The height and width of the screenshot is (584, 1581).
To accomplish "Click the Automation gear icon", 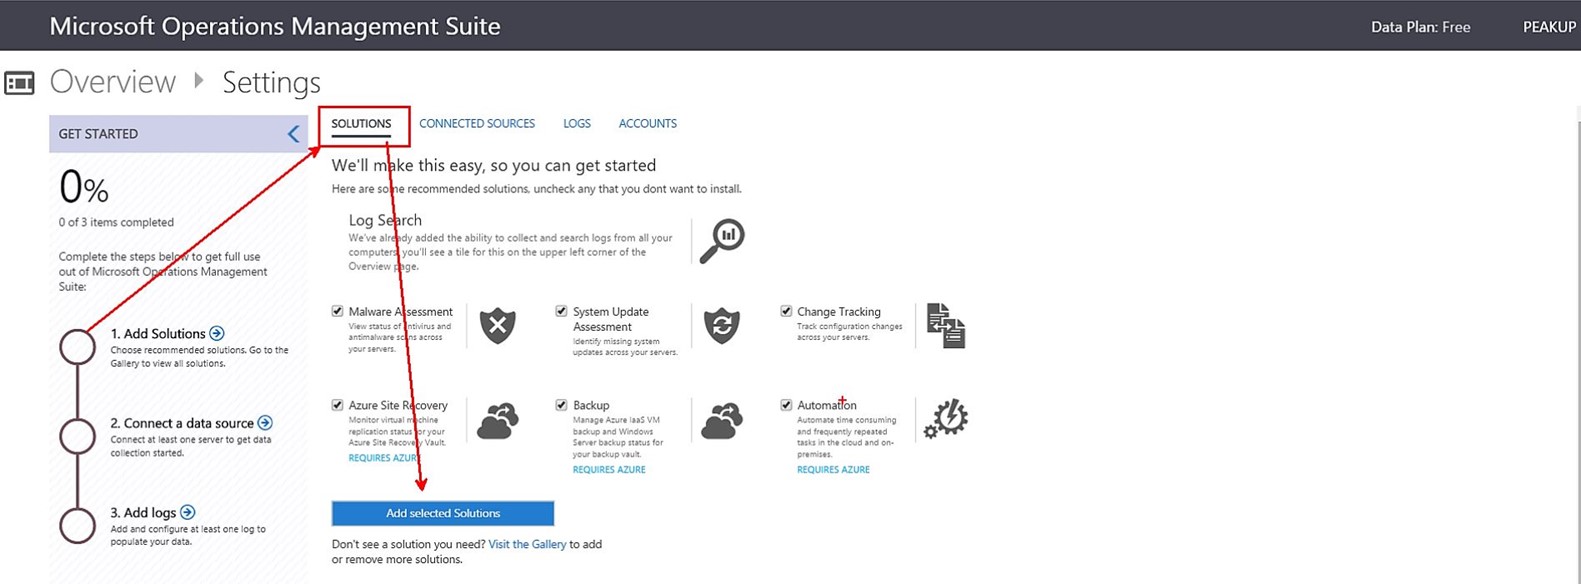I will tap(945, 419).
